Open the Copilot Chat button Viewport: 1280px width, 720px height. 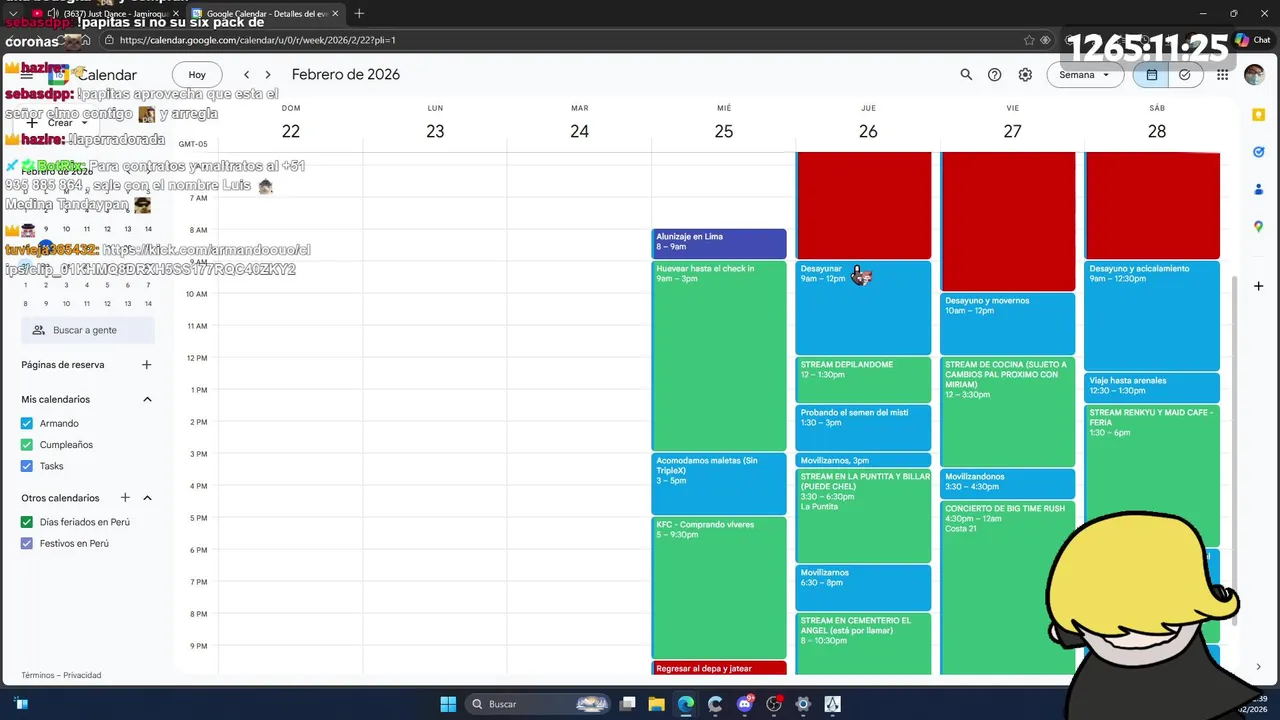(1252, 40)
